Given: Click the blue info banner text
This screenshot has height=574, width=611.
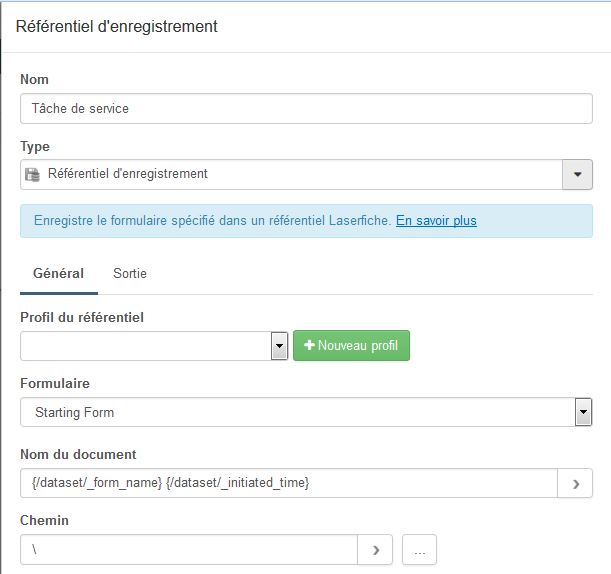Looking at the screenshot, I should click(212, 221).
